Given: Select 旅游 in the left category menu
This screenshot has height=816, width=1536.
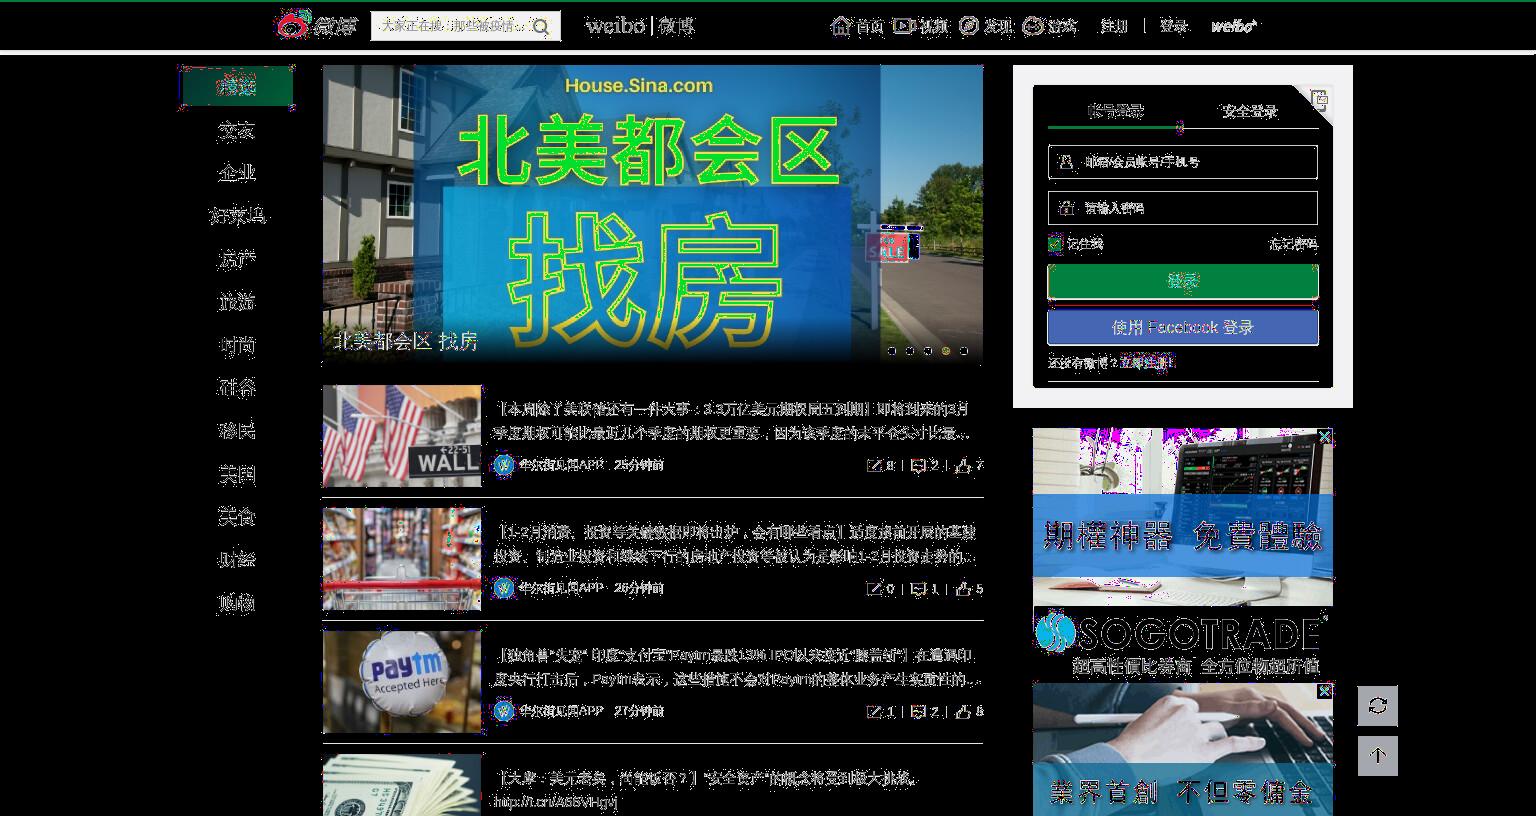Looking at the screenshot, I should 237,302.
